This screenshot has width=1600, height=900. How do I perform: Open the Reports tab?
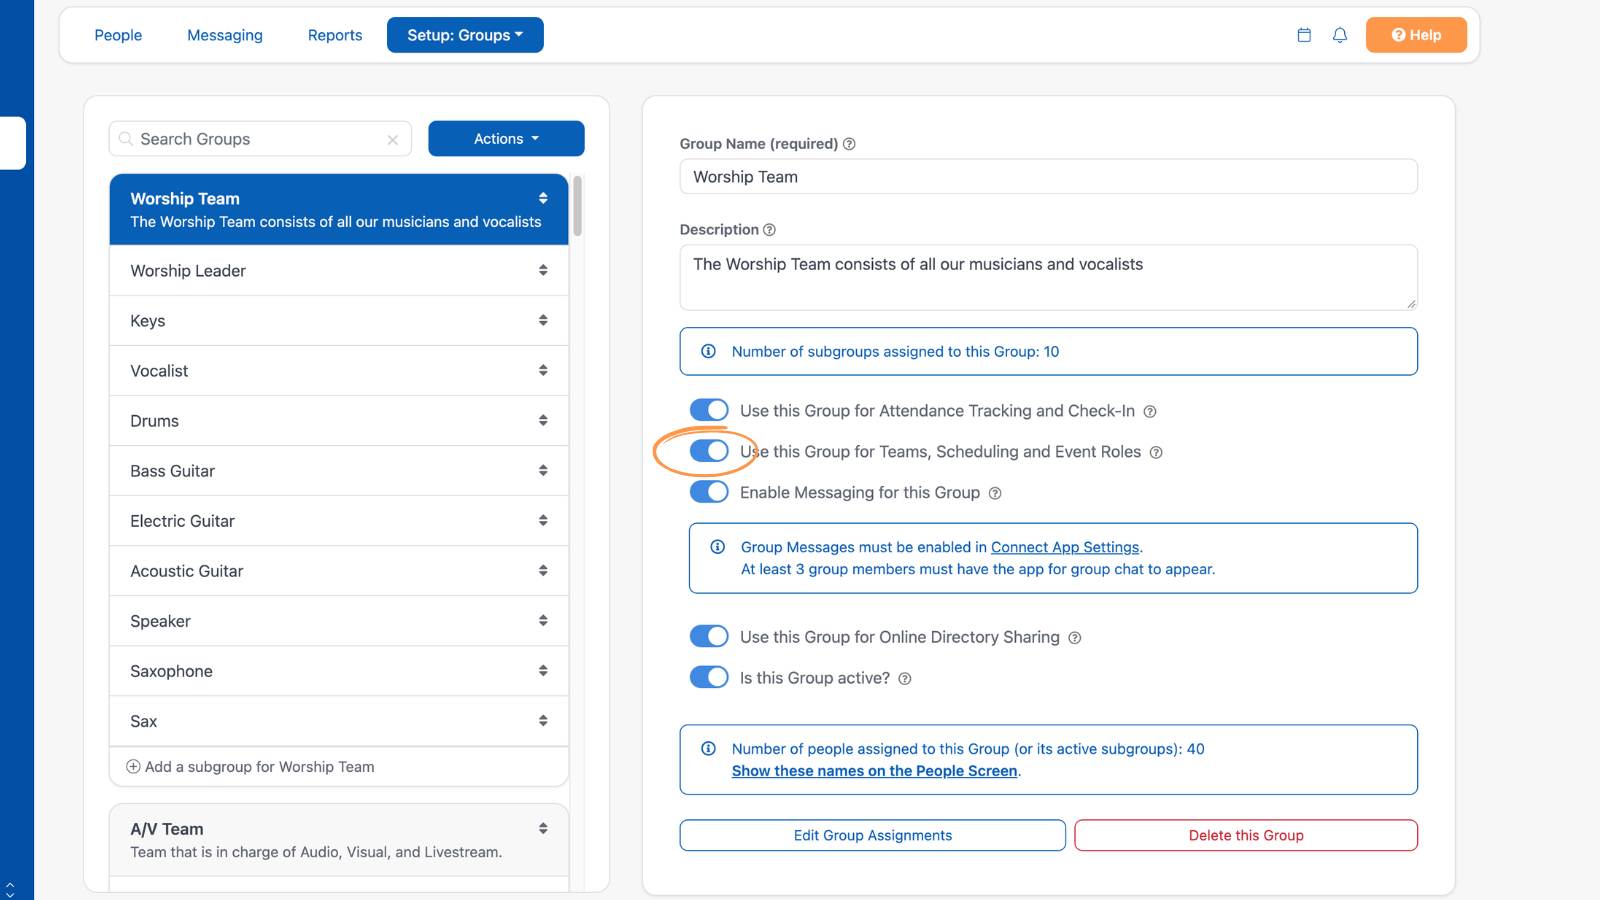[x=335, y=35]
